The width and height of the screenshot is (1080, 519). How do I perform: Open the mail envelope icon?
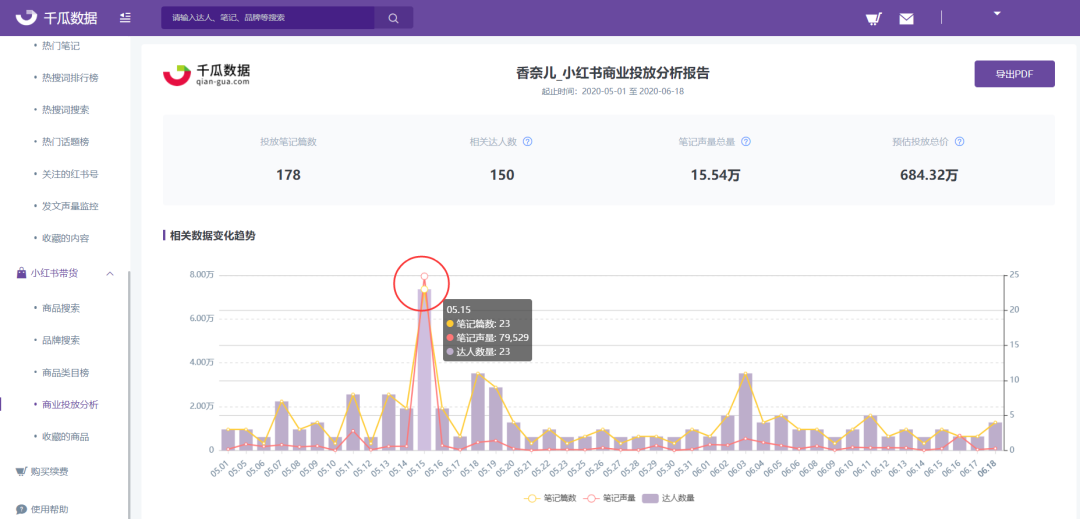(x=906, y=19)
